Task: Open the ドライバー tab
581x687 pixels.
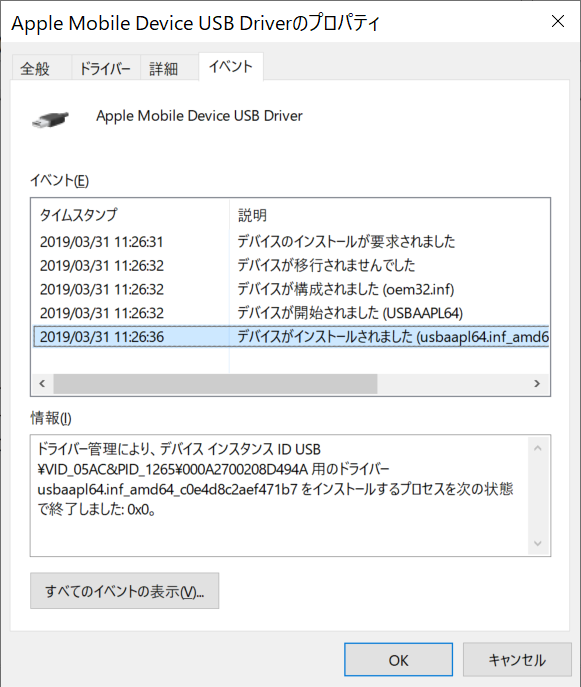Action: [x=105, y=69]
